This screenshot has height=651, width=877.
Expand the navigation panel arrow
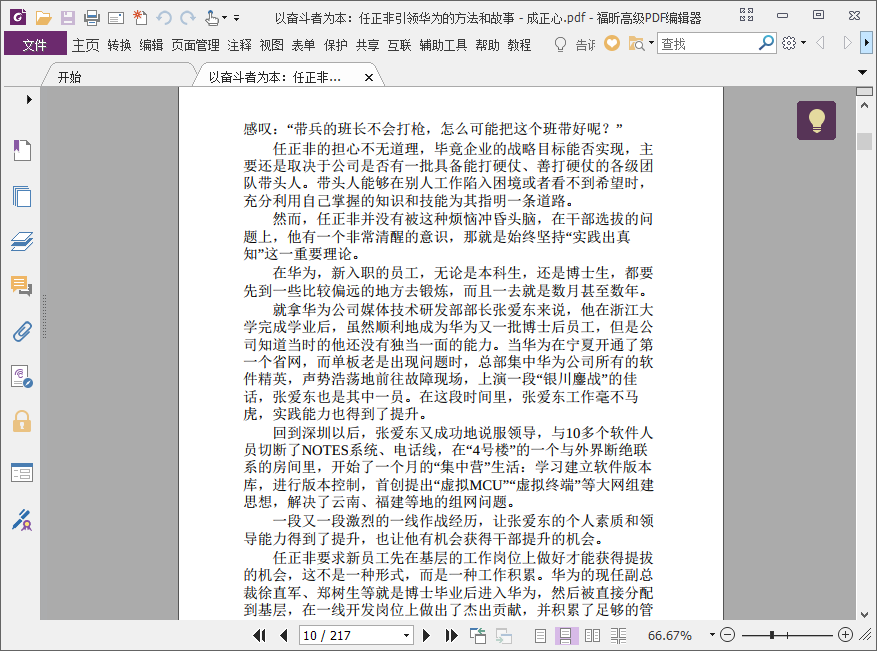pos(29,100)
